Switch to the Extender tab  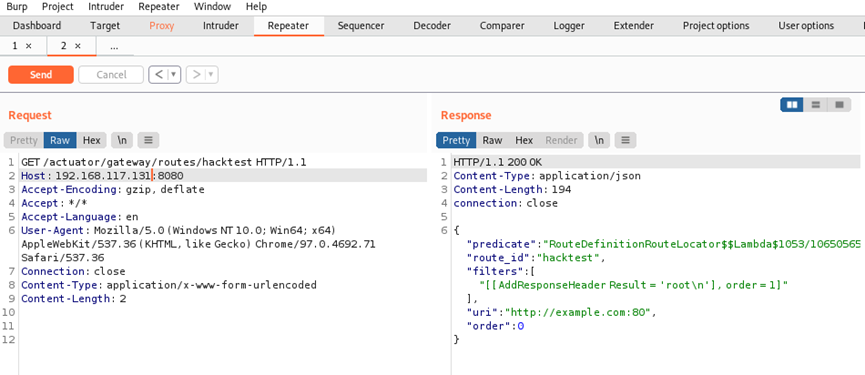(633, 26)
